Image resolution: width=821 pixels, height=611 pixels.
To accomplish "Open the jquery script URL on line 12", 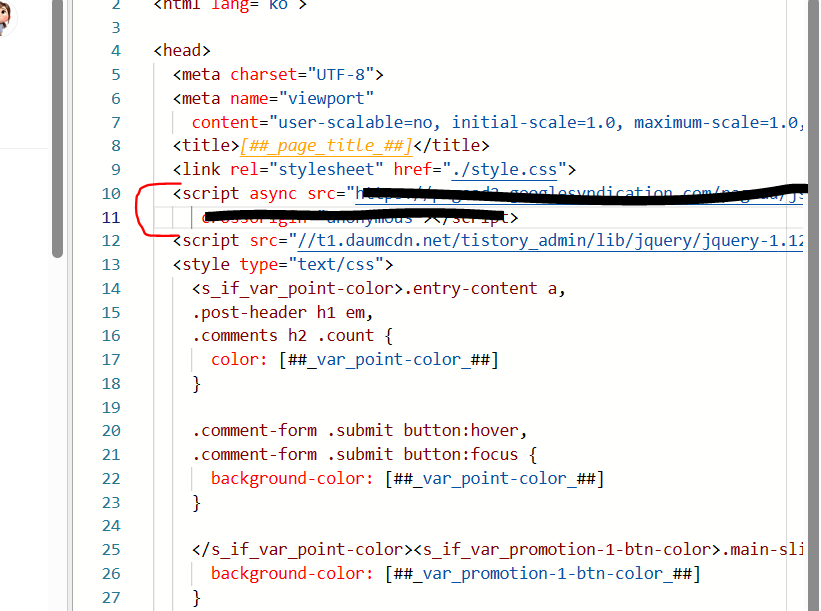I will 550,241.
